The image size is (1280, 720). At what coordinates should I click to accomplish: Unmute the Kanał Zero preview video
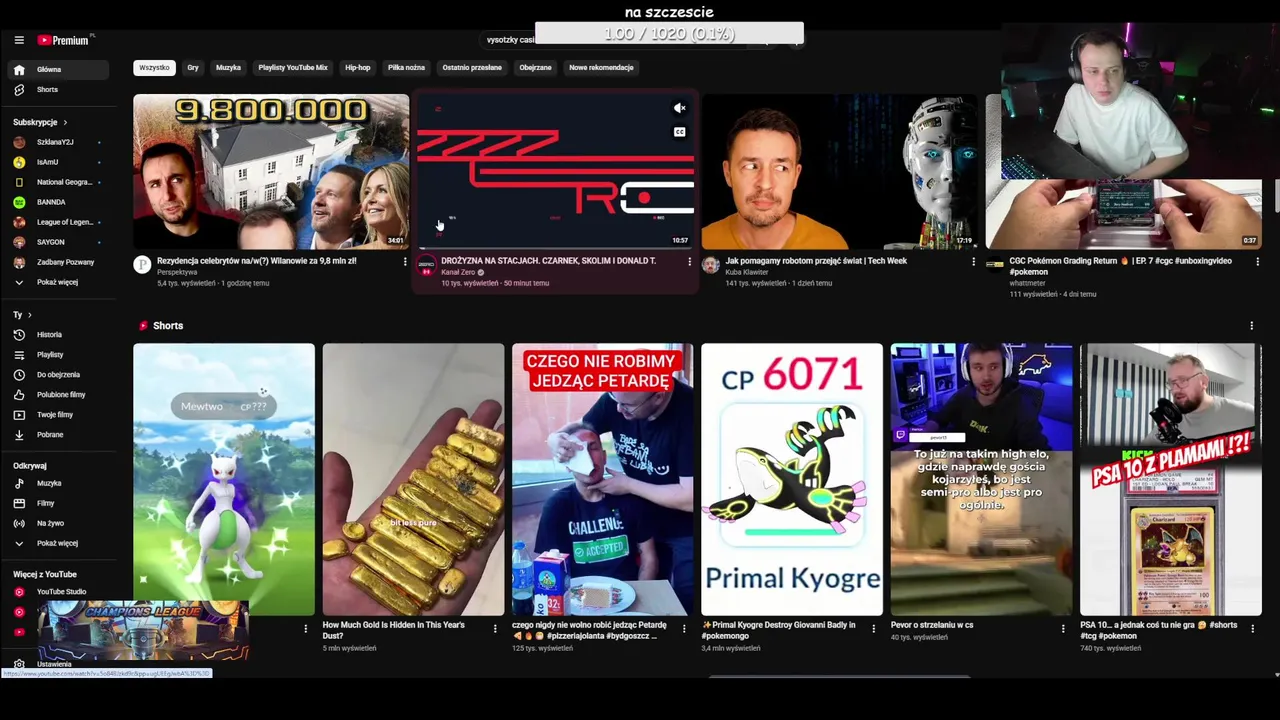coord(679,109)
